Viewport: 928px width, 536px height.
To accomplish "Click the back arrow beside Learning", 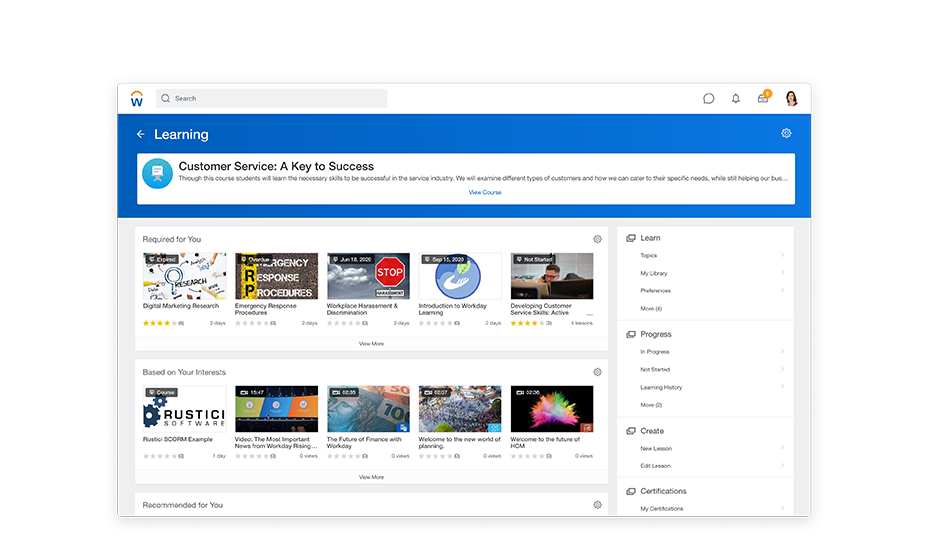I will (x=141, y=134).
